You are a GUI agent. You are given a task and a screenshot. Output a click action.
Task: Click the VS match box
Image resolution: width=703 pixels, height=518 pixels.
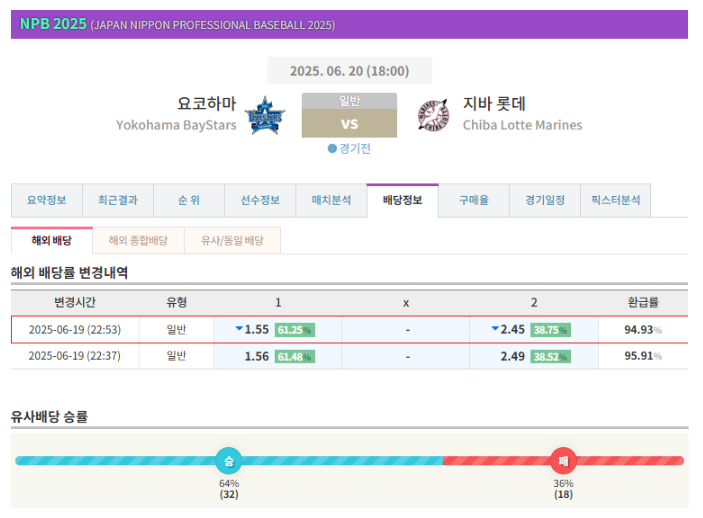349,123
